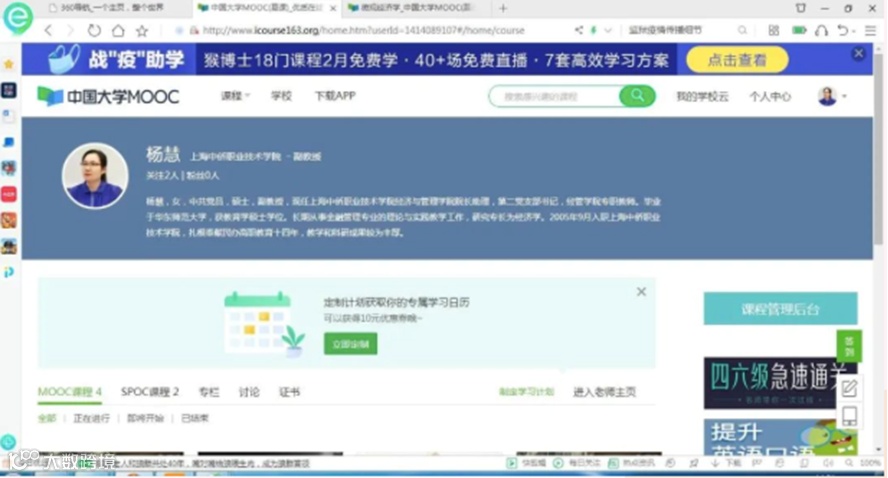The height and width of the screenshot is (478, 888).
Task: Click the 每日关注 icon in the status bar
Action: pos(558,463)
